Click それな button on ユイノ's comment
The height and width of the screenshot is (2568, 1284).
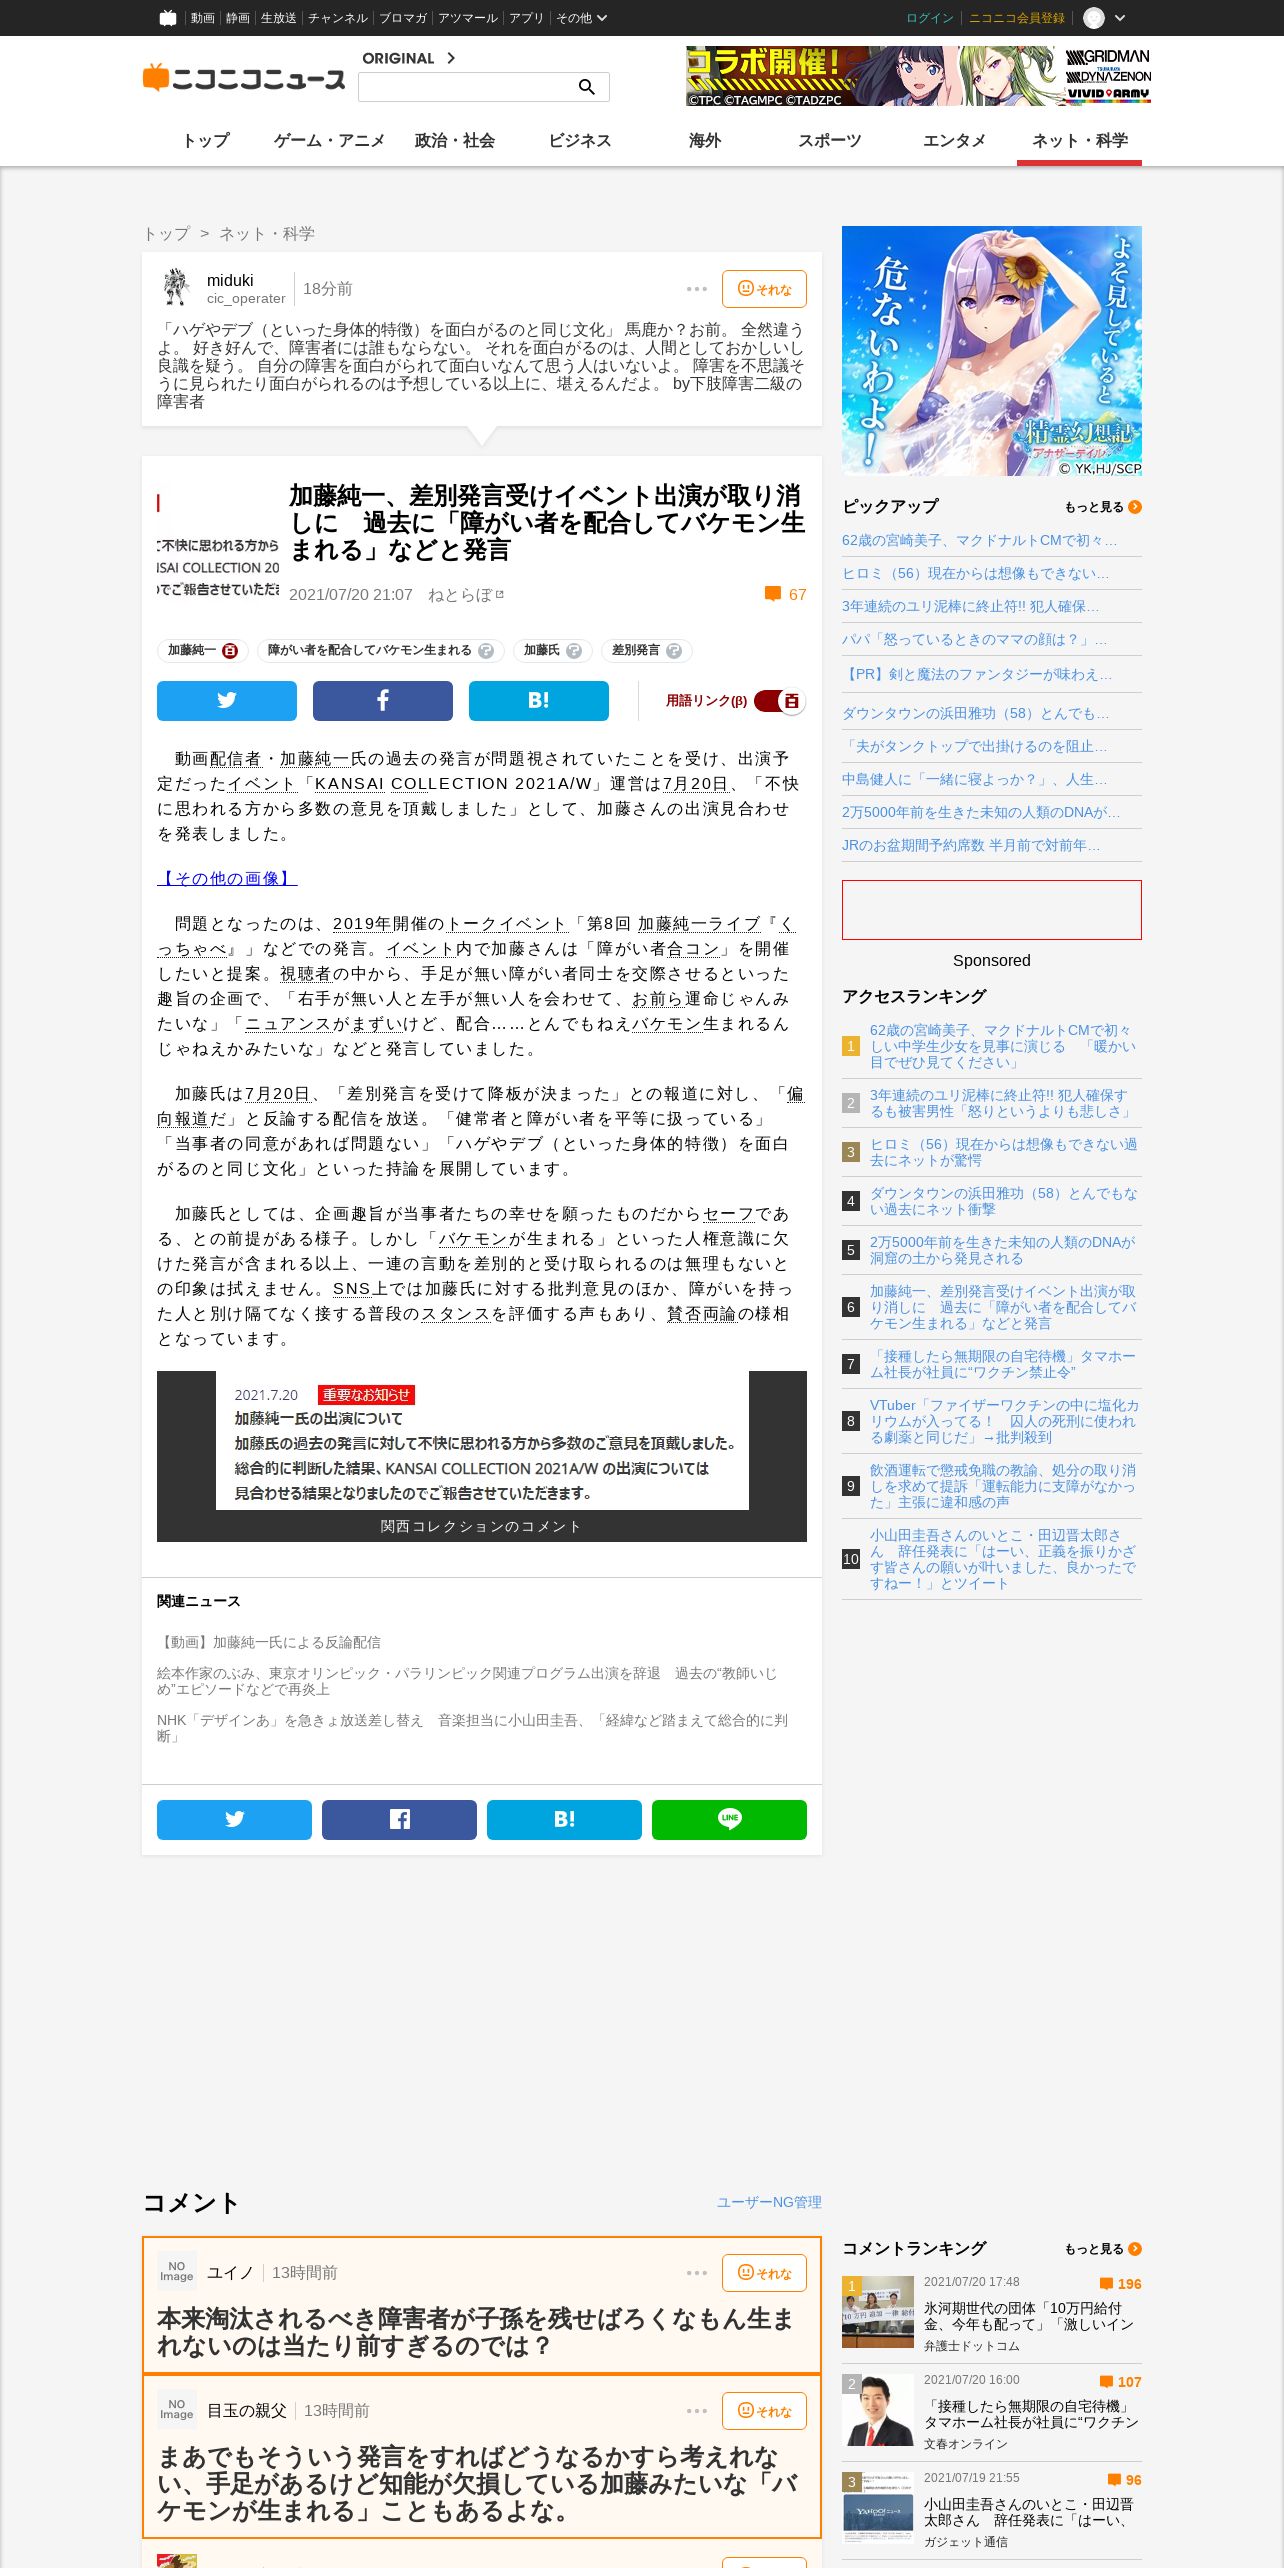pos(764,2273)
